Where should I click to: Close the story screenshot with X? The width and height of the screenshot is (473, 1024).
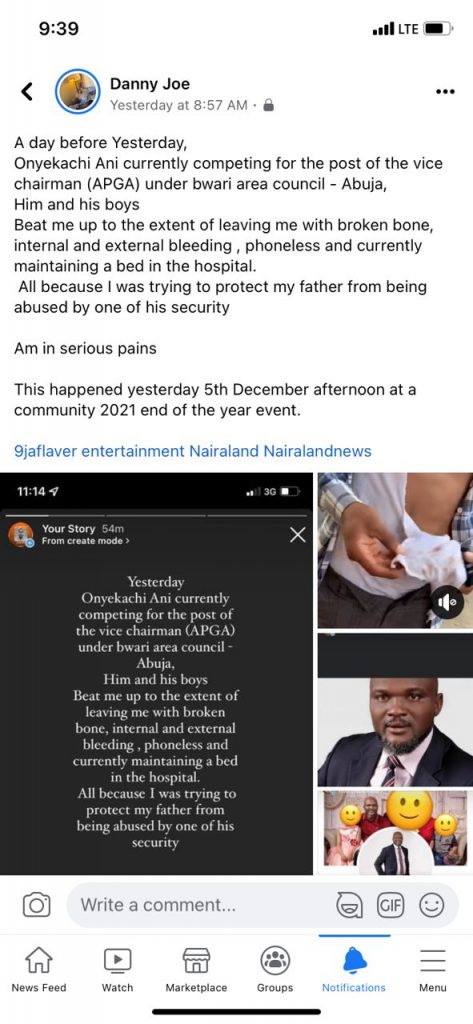point(298,536)
